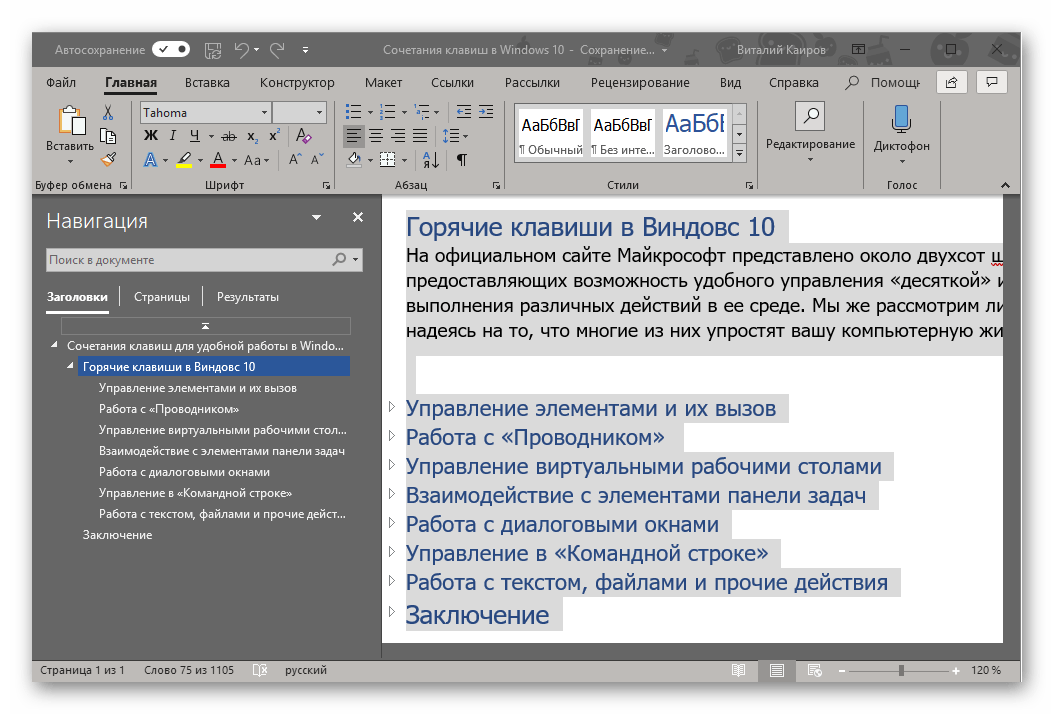This screenshot has height=714, width=1054.
Task: Apply the Заголово... heading style
Action: (694, 133)
